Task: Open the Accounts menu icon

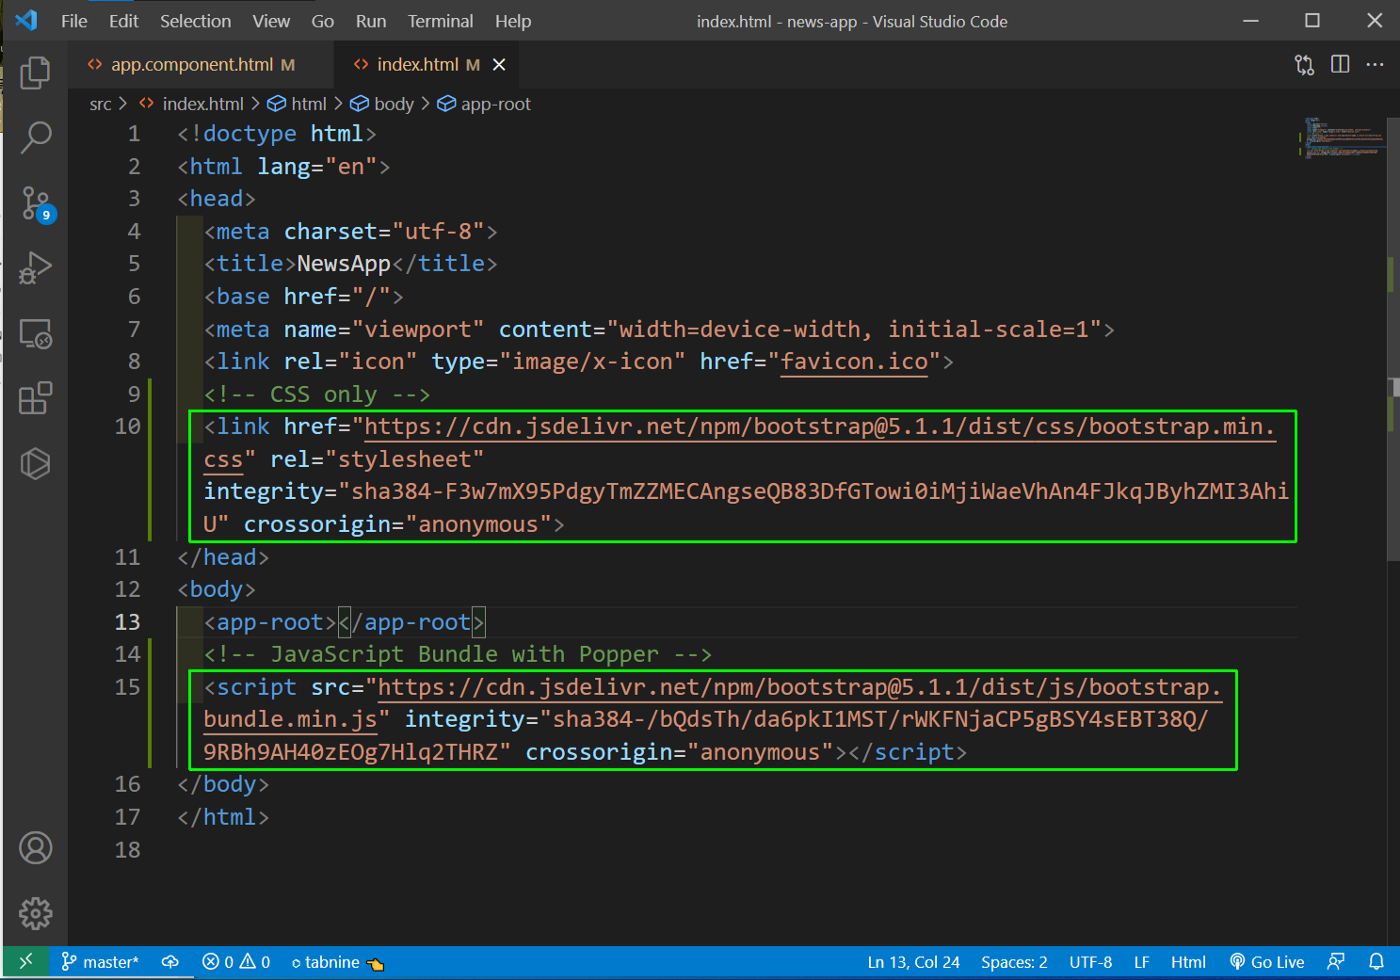Action: coord(35,848)
